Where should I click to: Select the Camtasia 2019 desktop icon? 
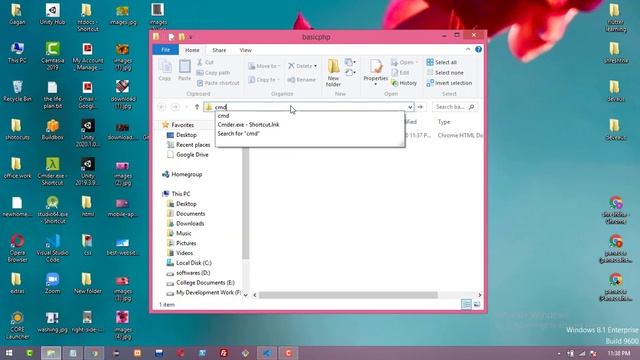pyautogui.click(x=53, y=56)
